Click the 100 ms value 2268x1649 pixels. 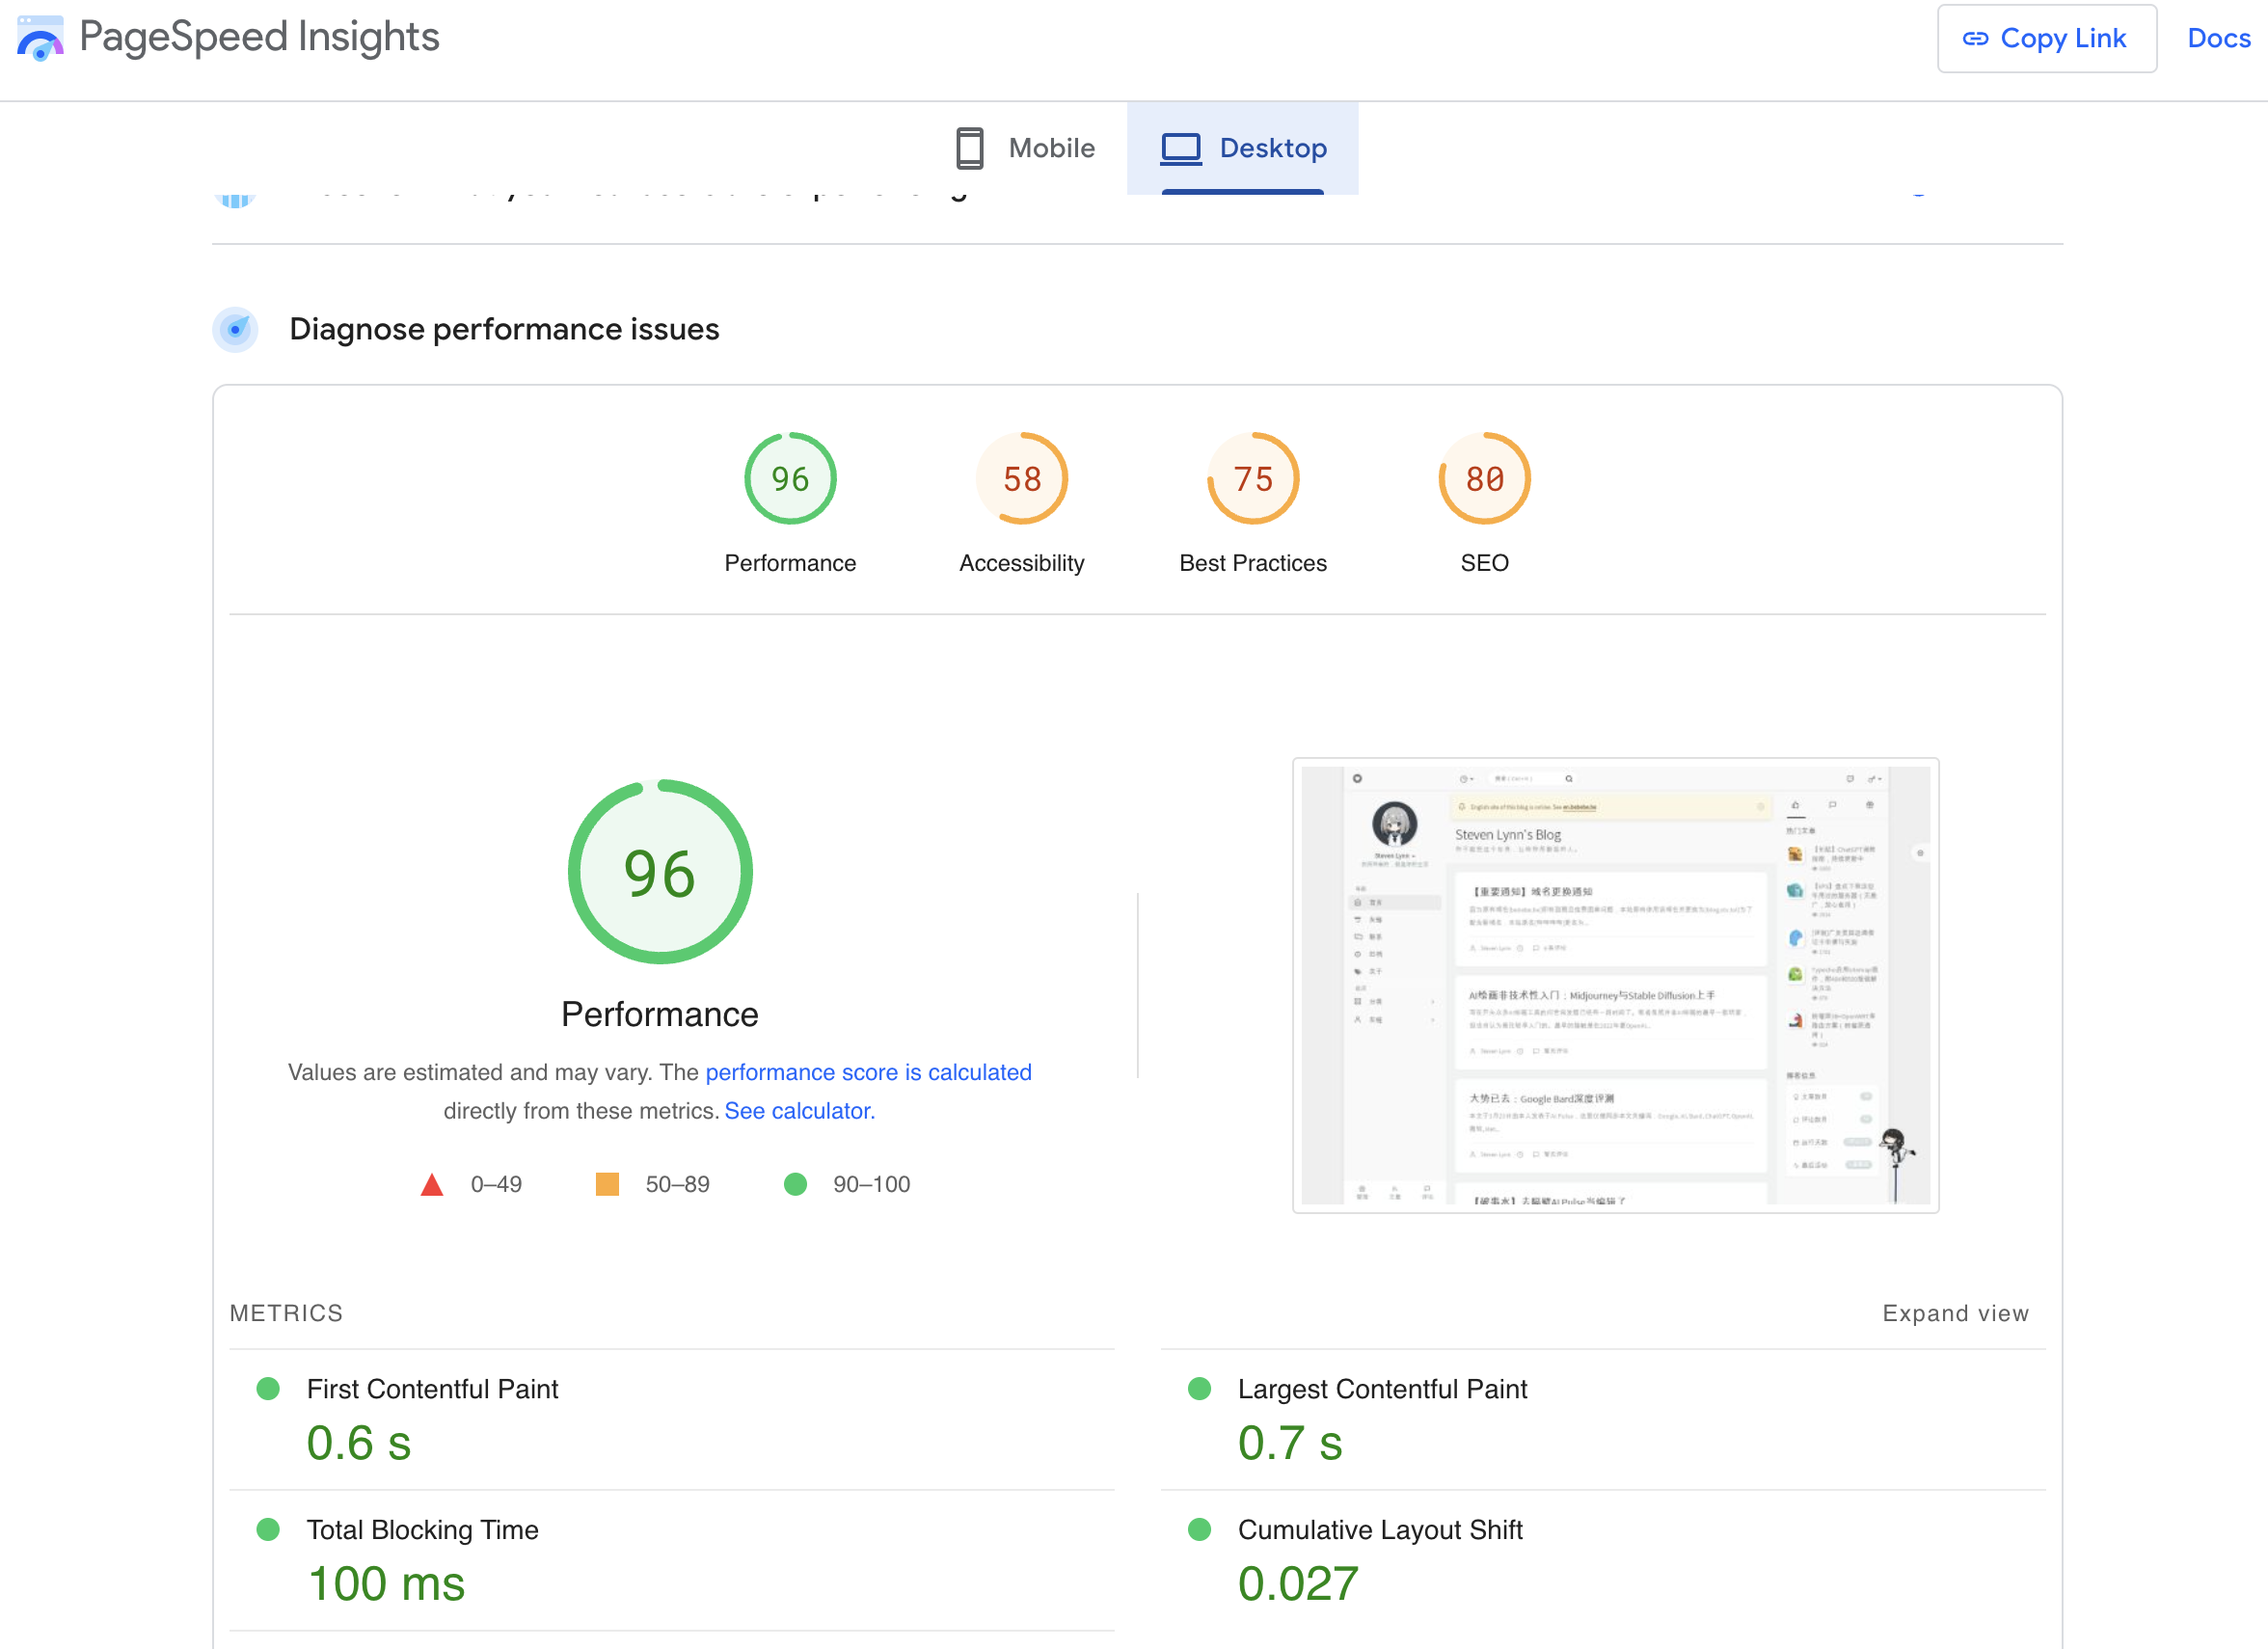[x=386, y=1584]
